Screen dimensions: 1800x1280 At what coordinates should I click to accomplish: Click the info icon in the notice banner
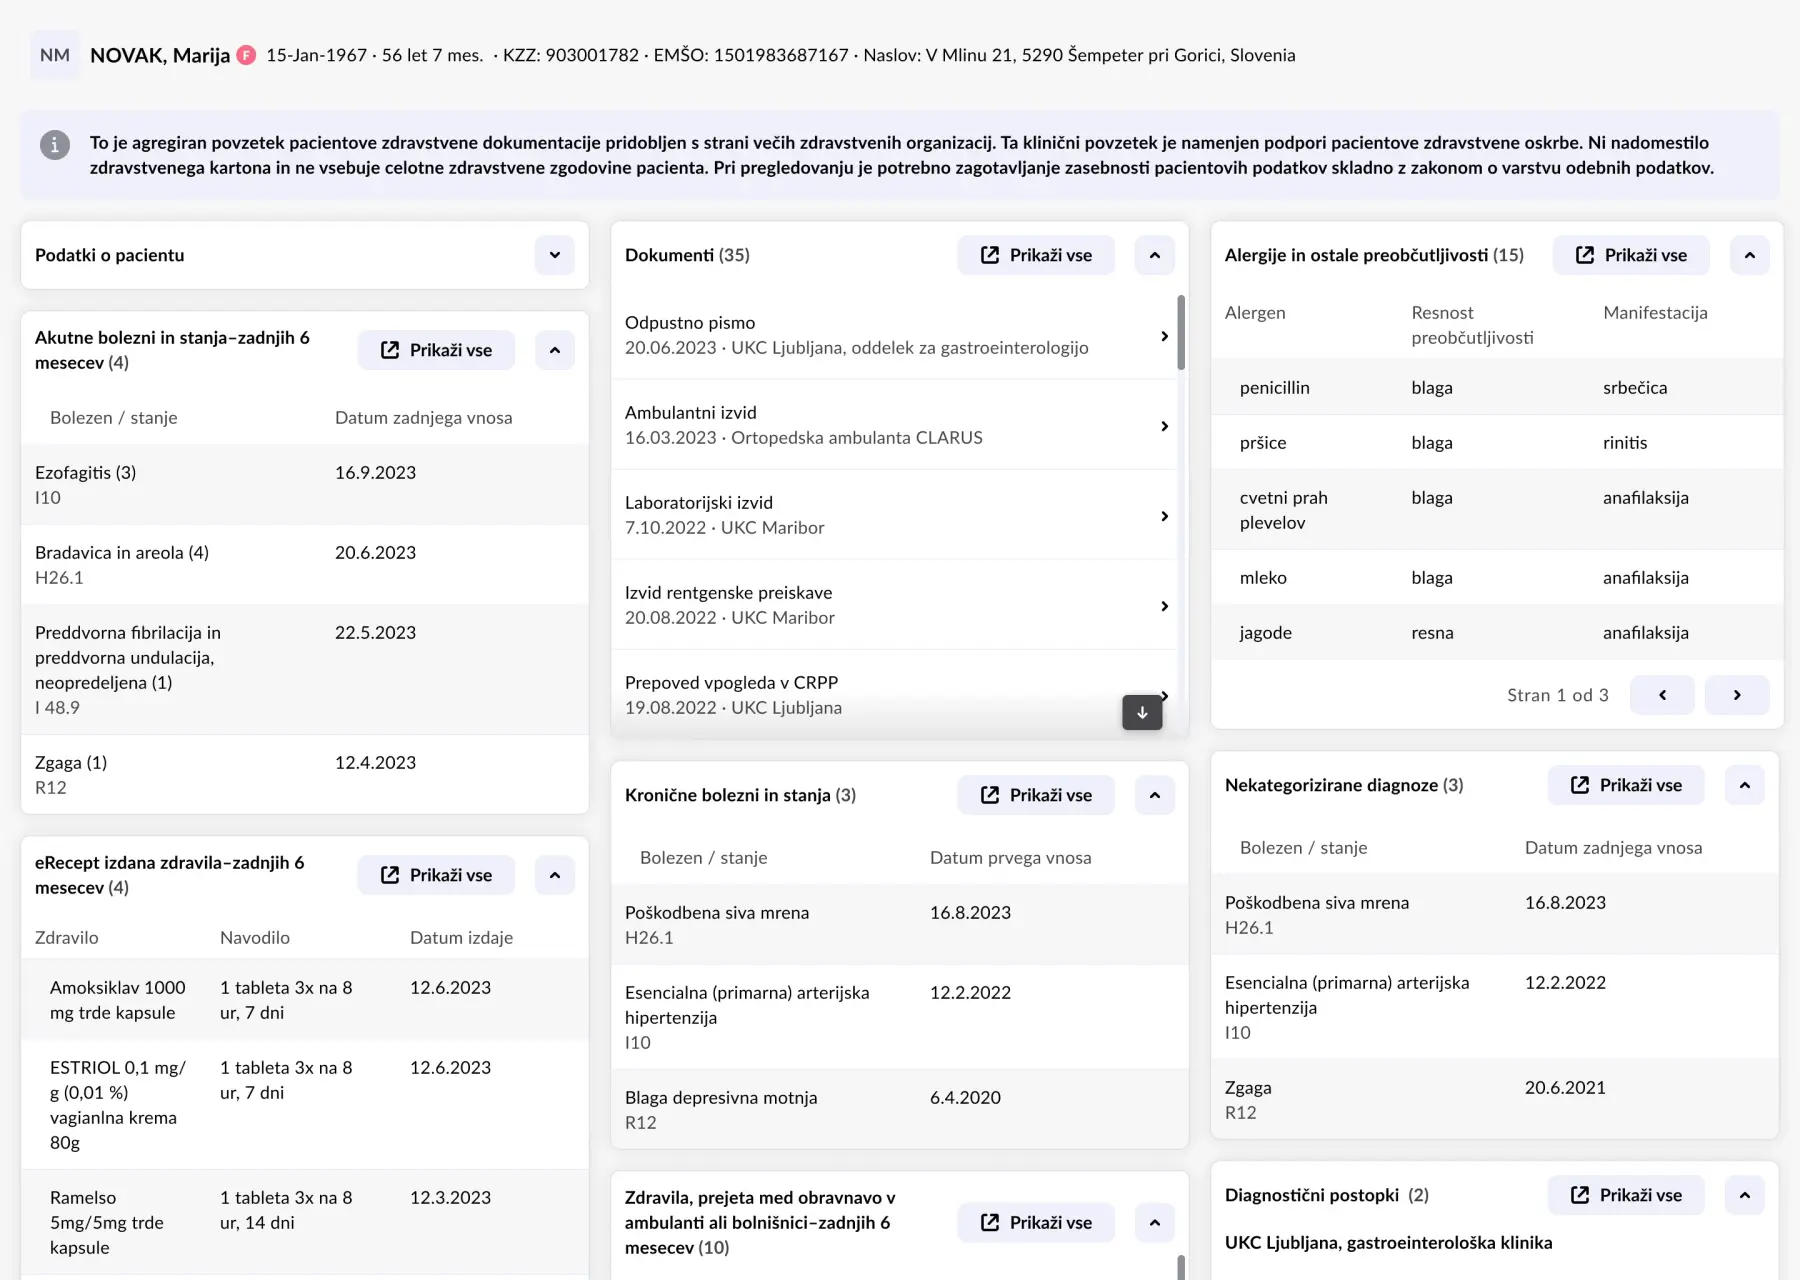tap(55, 145)
